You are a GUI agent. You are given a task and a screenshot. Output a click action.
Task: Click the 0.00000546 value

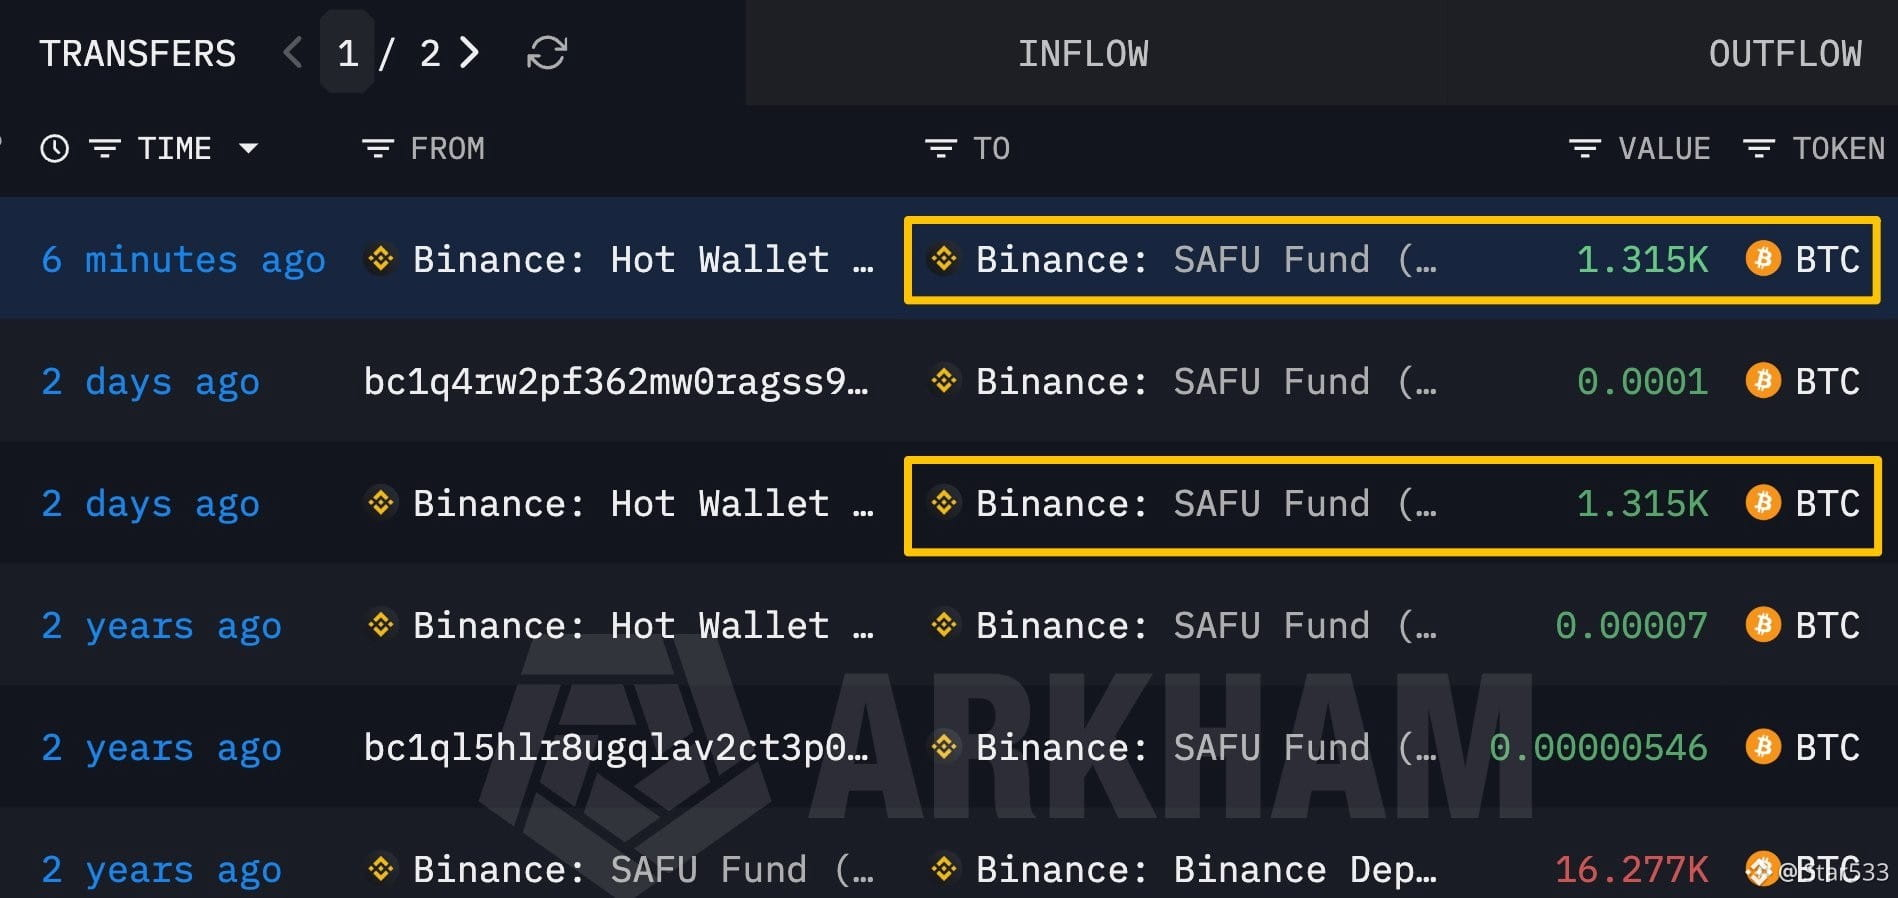tap(1598, 748)
